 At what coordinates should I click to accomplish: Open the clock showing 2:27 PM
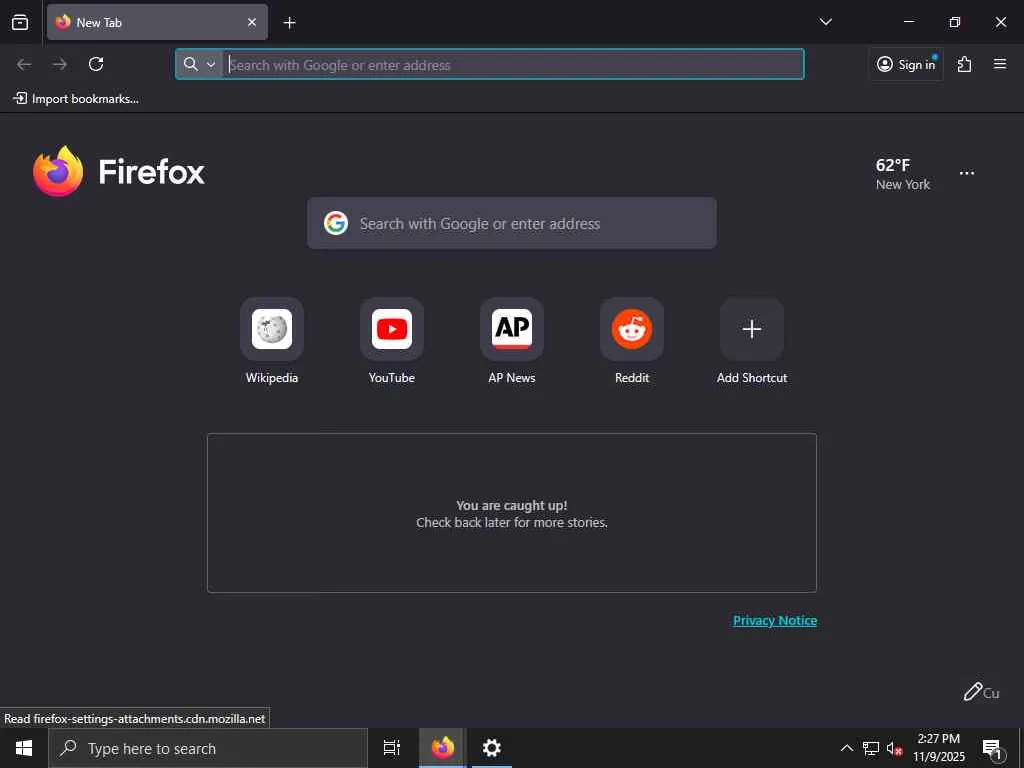tap(938, 748)
